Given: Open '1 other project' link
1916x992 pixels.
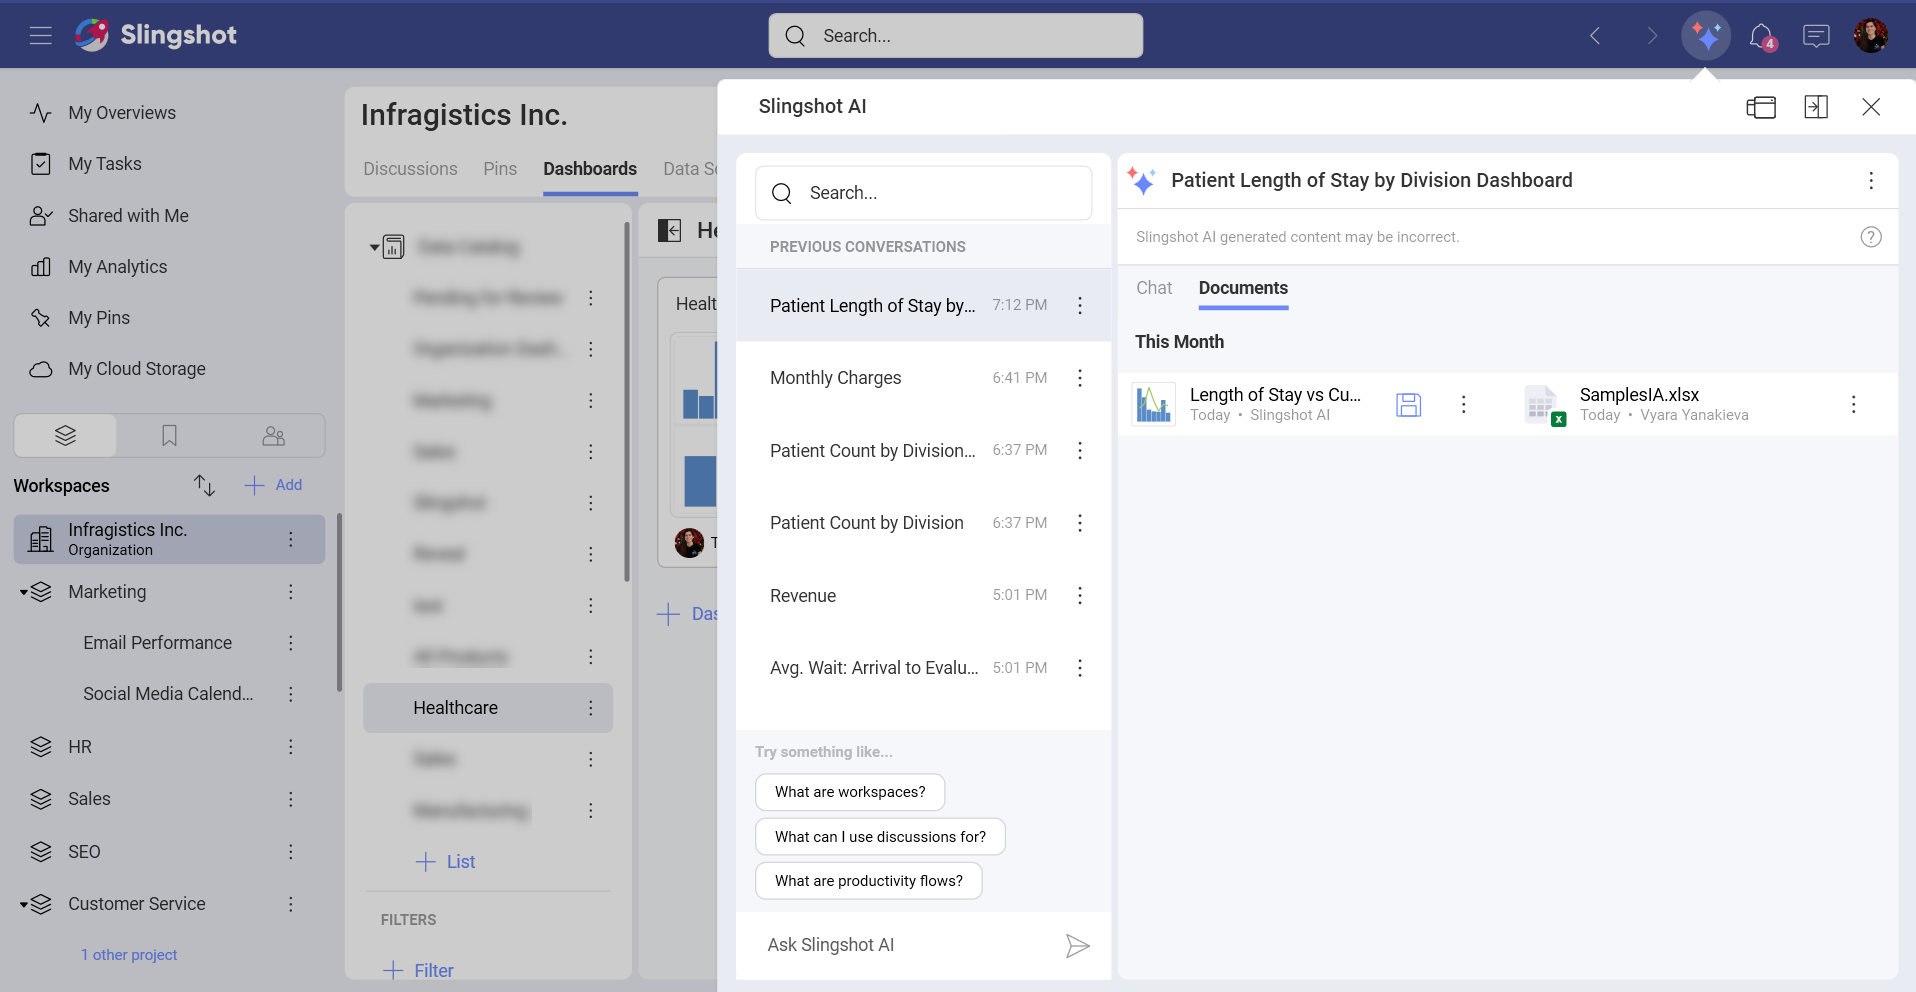Looking at the screenshot, I should click(129, 955).
